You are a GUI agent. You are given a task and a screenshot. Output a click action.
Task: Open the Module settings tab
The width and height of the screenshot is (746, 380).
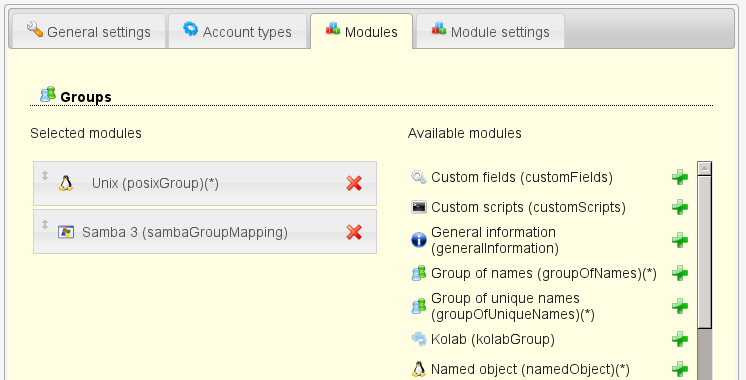491,31
